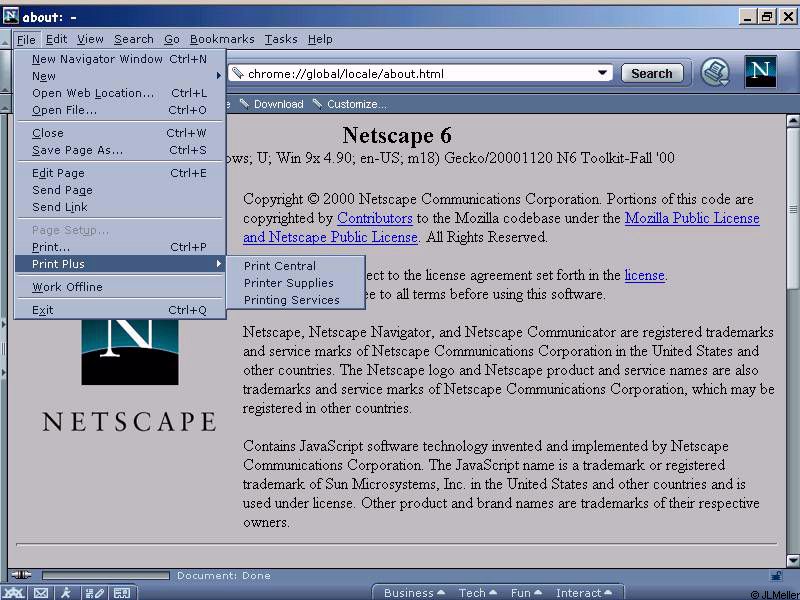Screen dimensions: 800x600
Task: Click the Netscape icon in the title bar
Action: (x=11, y=16)
